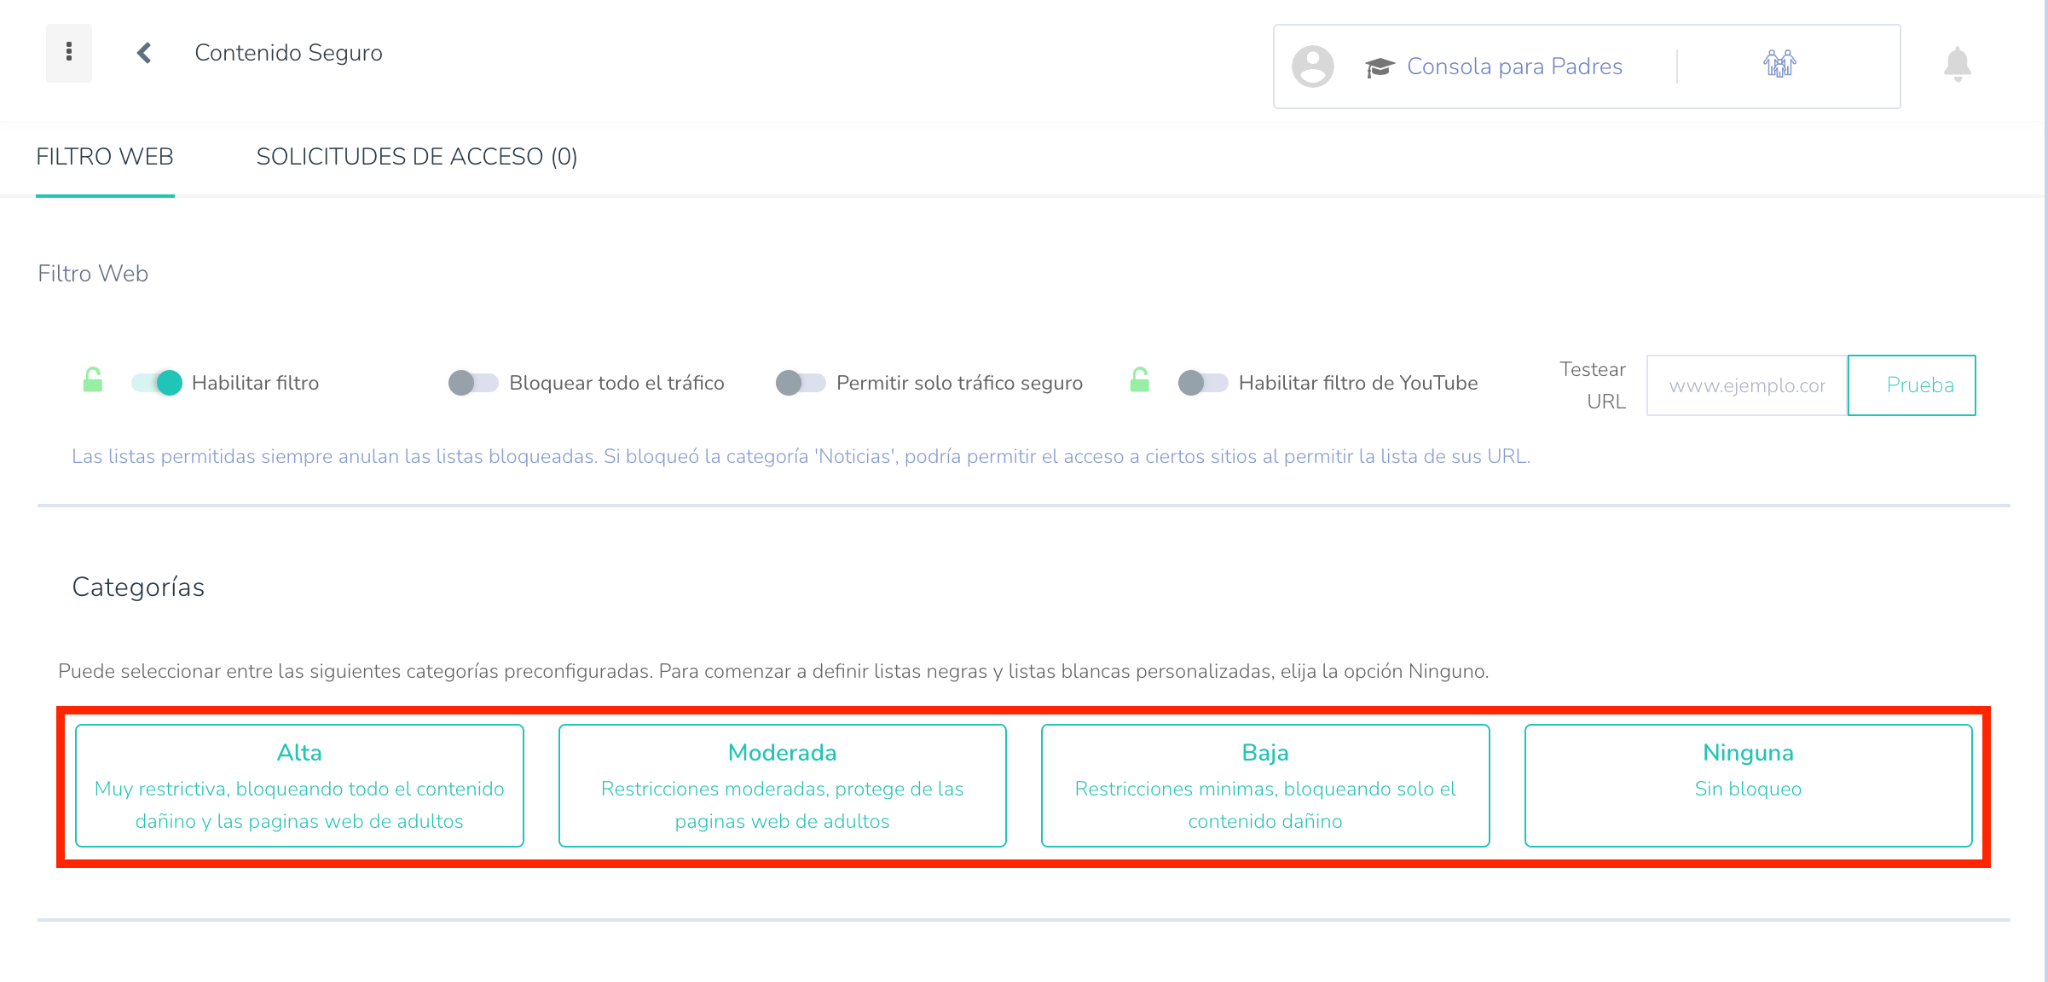
Task: Open the Consola para Padres link
Action: [1514, 67]
